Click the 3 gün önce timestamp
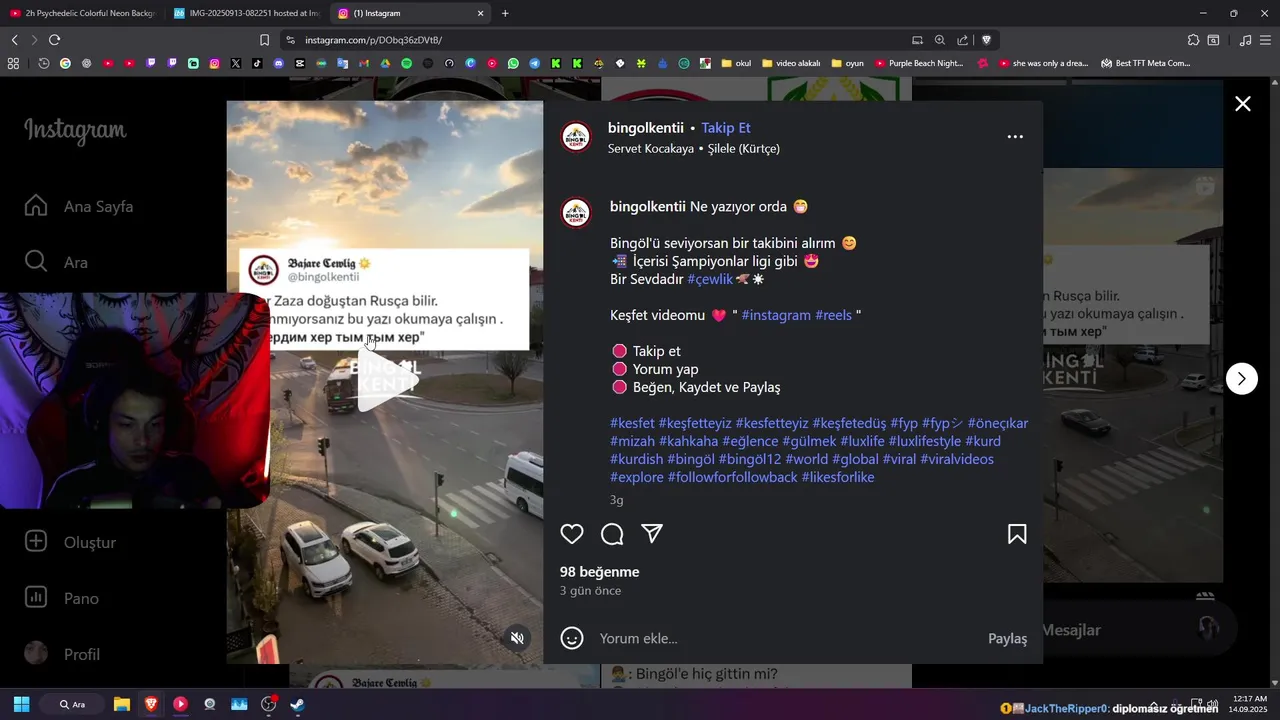The image size is (1280, 720). [590, 591]
